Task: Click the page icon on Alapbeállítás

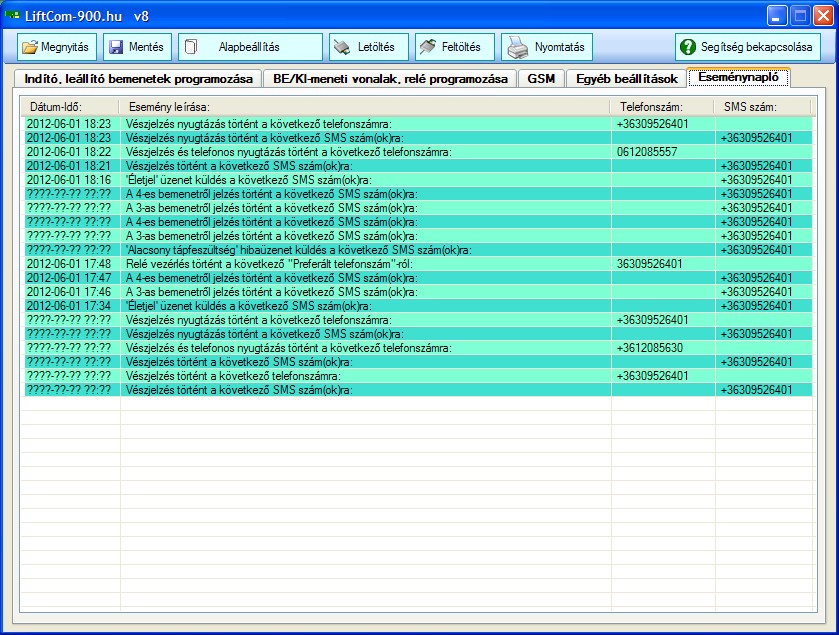Action: [191, 47]
